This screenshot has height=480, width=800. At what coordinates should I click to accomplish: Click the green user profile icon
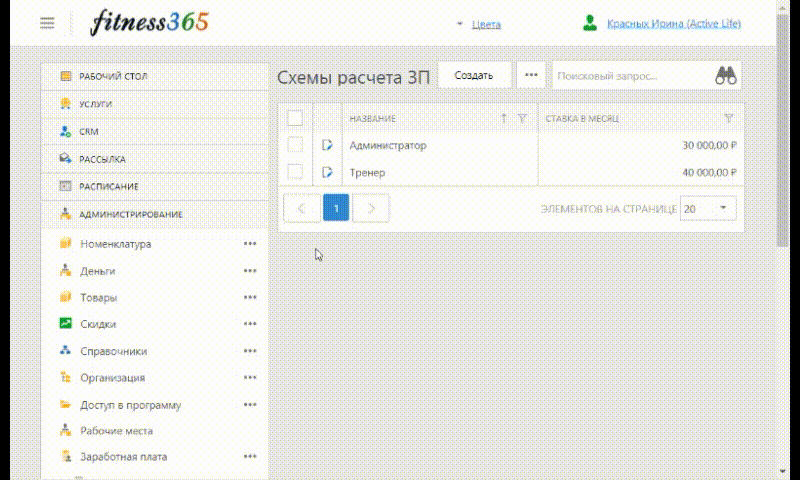(590, 23)
